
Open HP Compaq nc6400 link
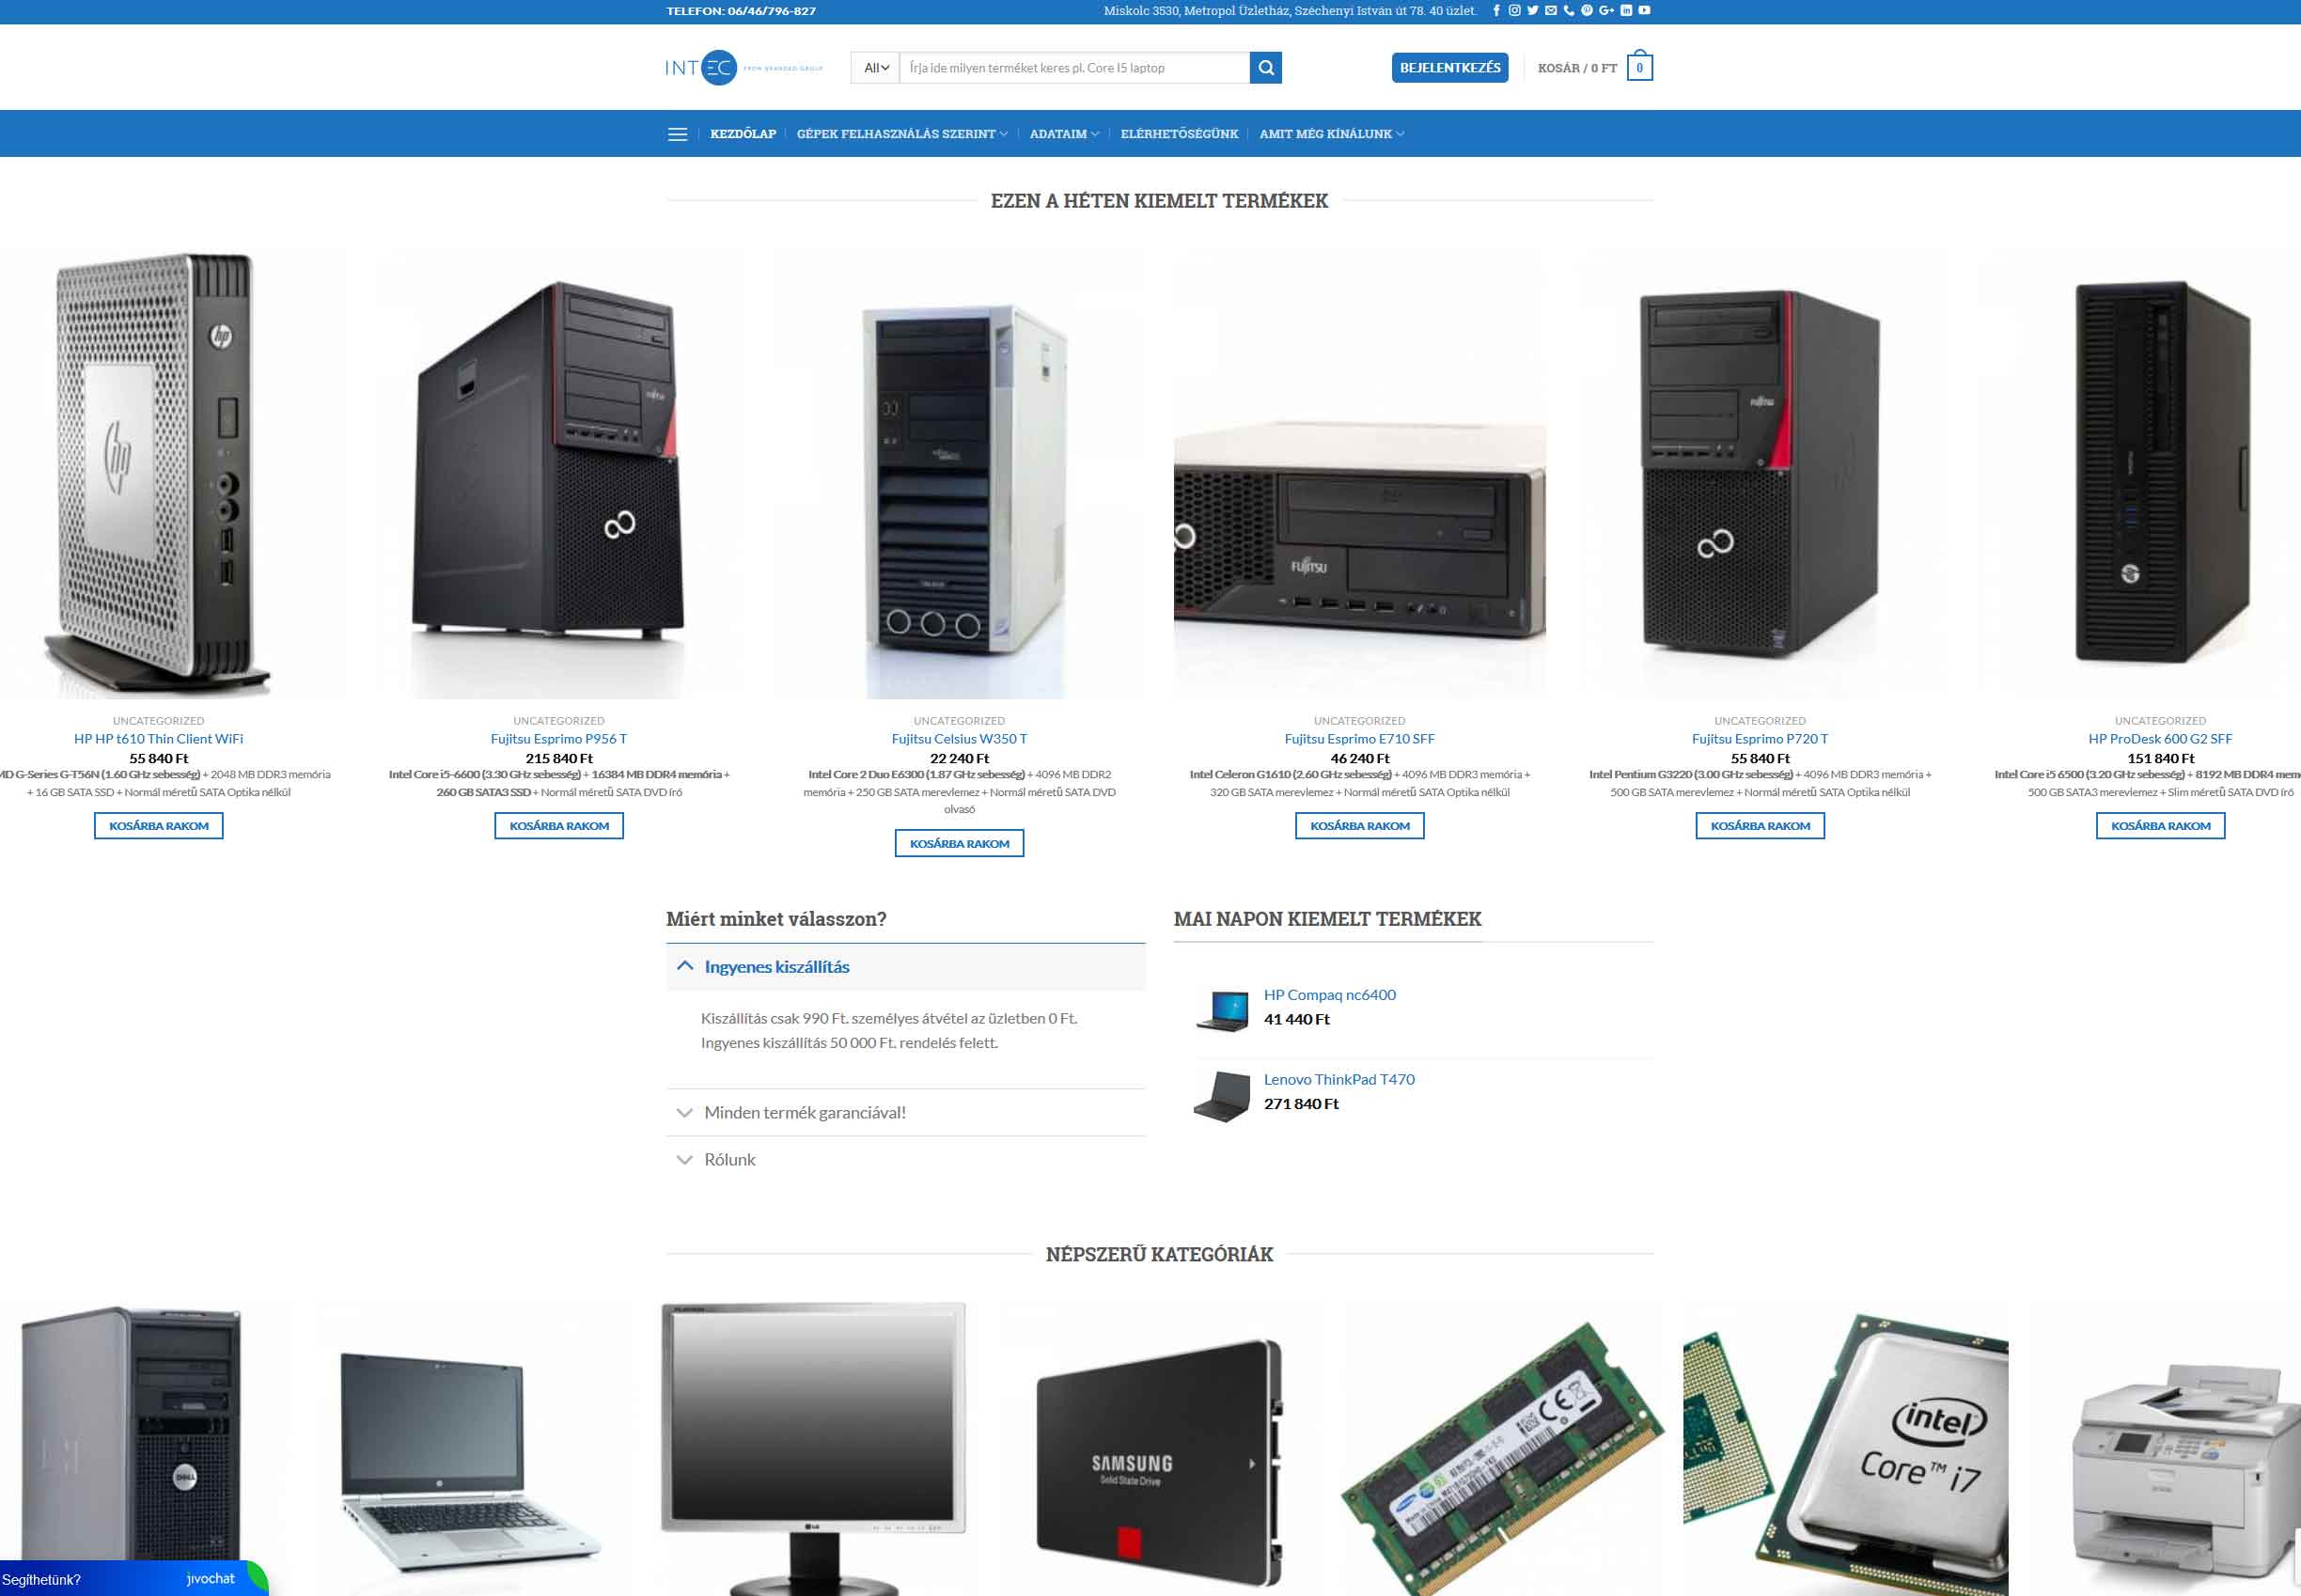(1329, 995)
